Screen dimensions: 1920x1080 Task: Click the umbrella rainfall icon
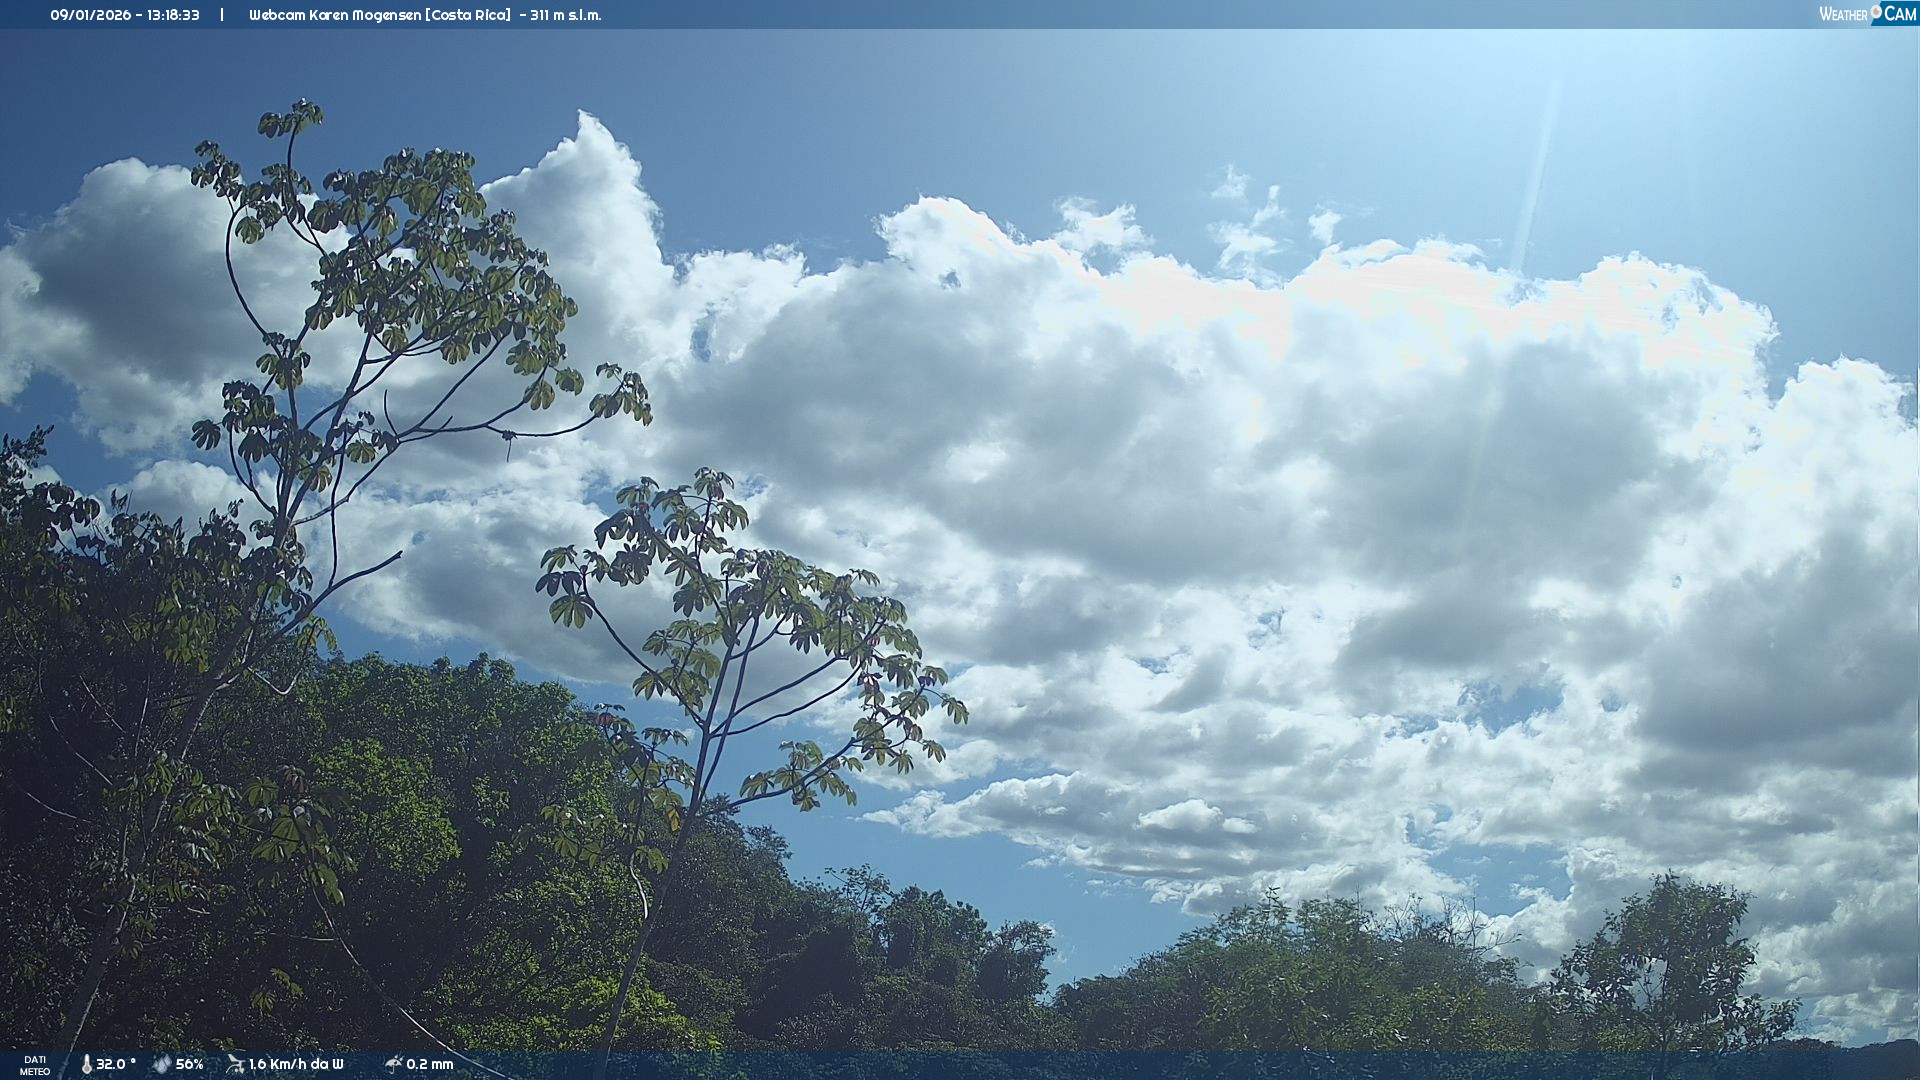point(393,1064)
